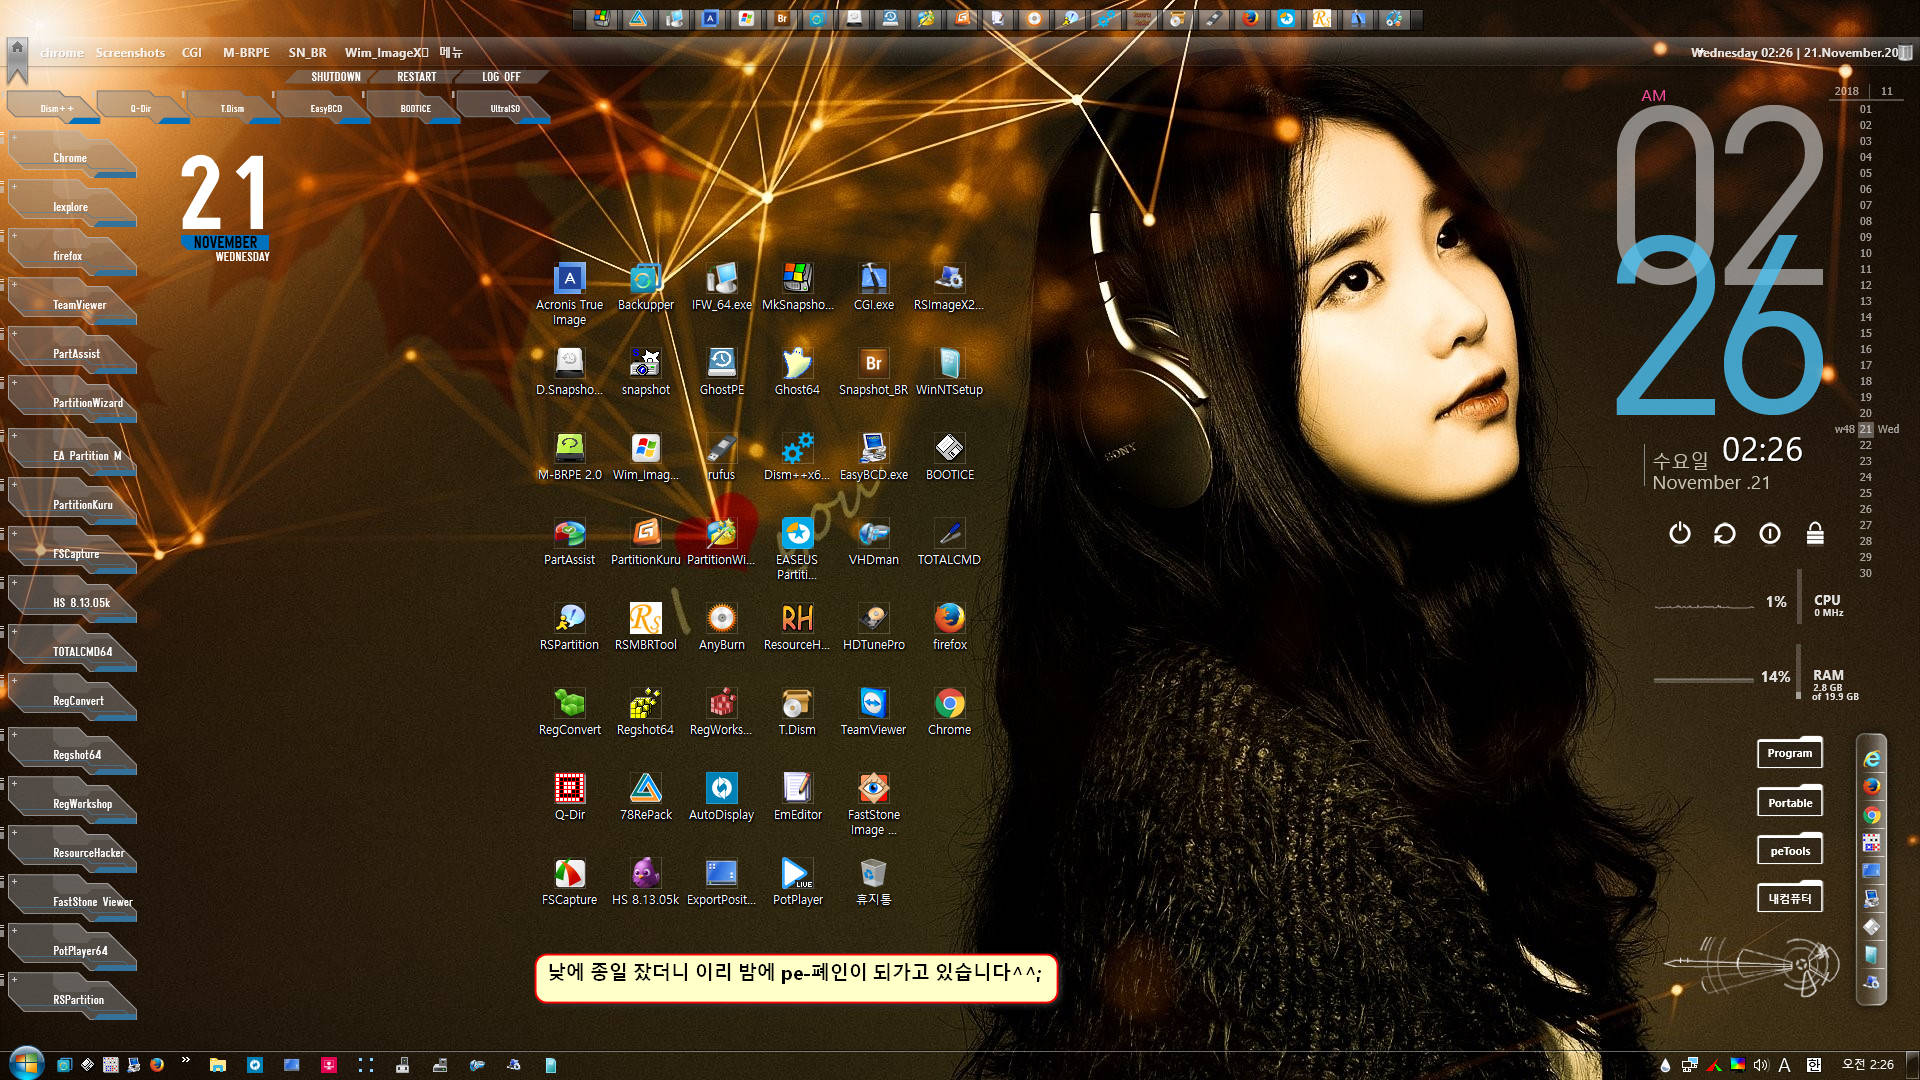Open MkSnapshot desktop icon
The height and width of the screenshot is (1080, 1920).
(797, 287)
